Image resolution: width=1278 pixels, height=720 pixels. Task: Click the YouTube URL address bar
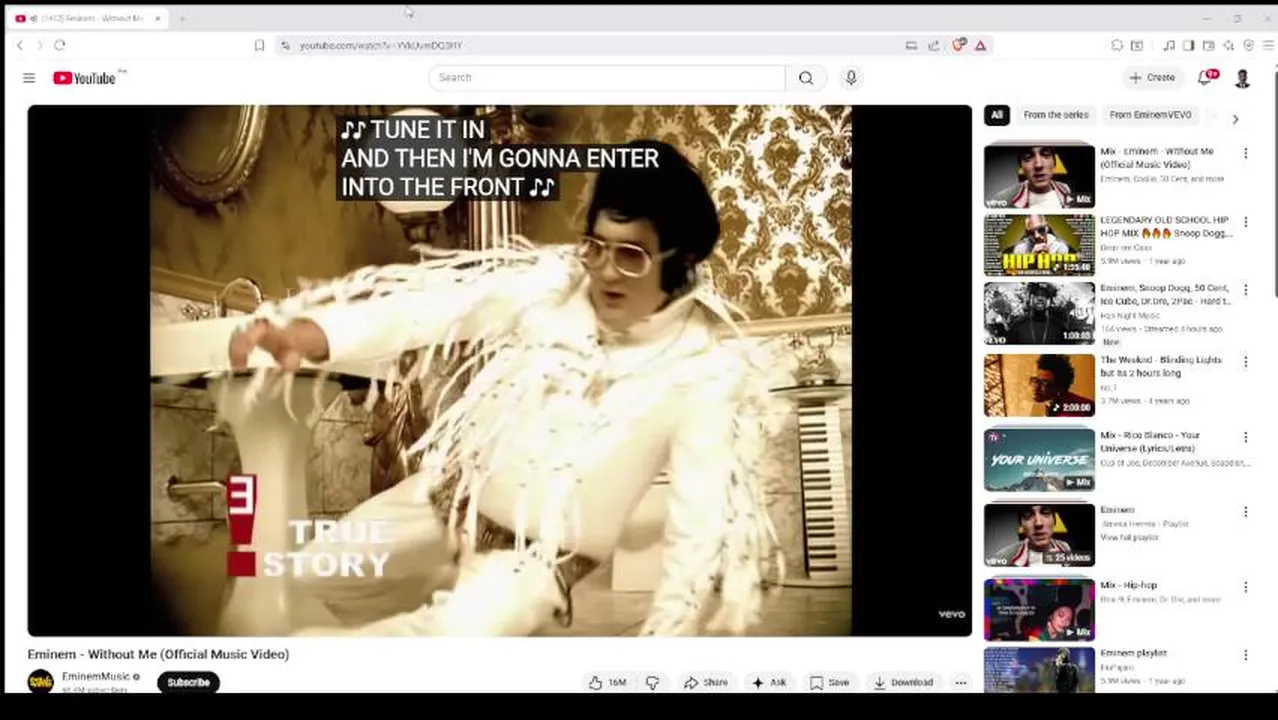[x=590, y=45]
